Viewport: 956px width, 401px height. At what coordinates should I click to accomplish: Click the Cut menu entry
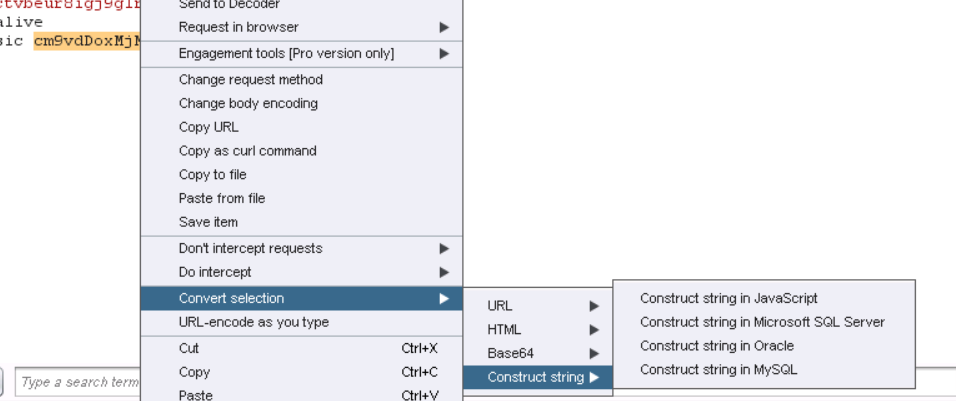click(x=189, y=348)
